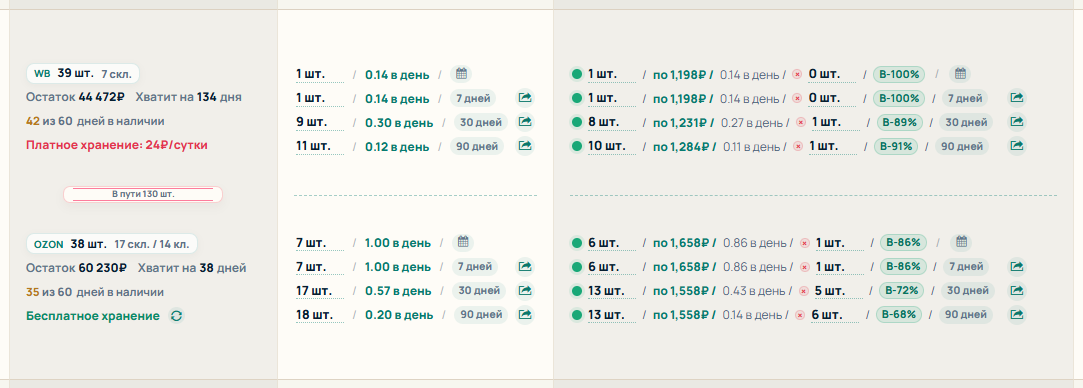Click share icon in the B-91% row

(1016, 146)
